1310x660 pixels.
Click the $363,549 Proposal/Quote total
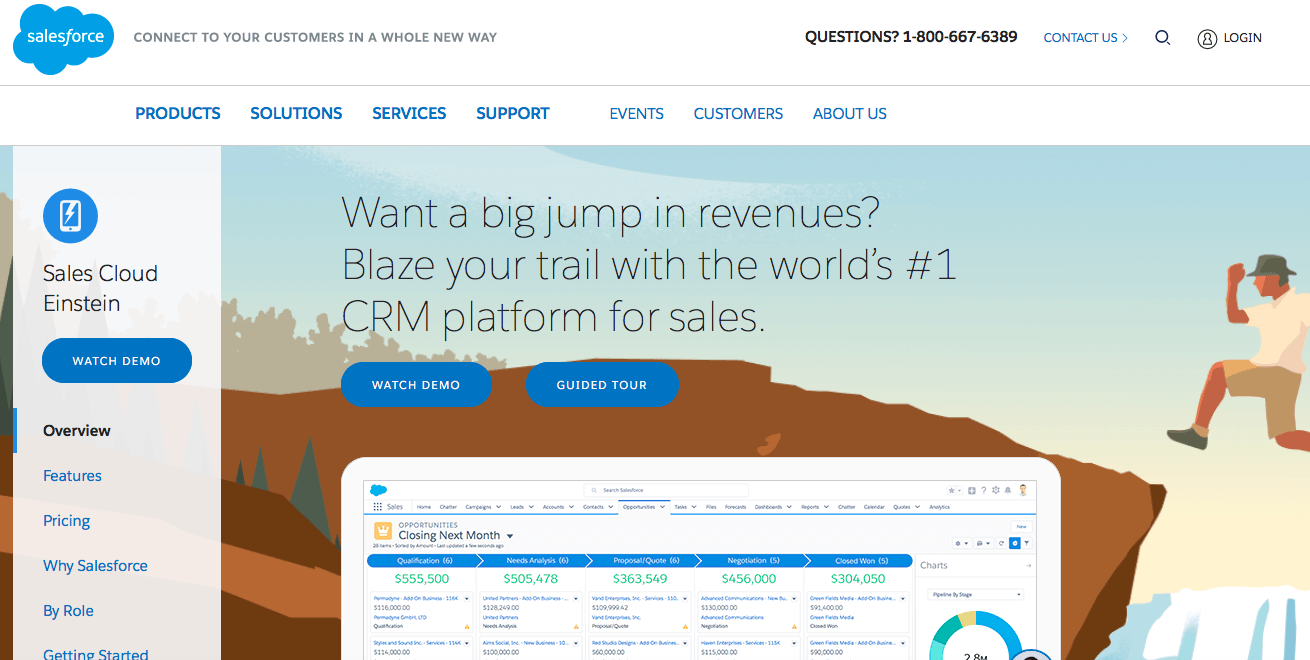pos(640,579)
